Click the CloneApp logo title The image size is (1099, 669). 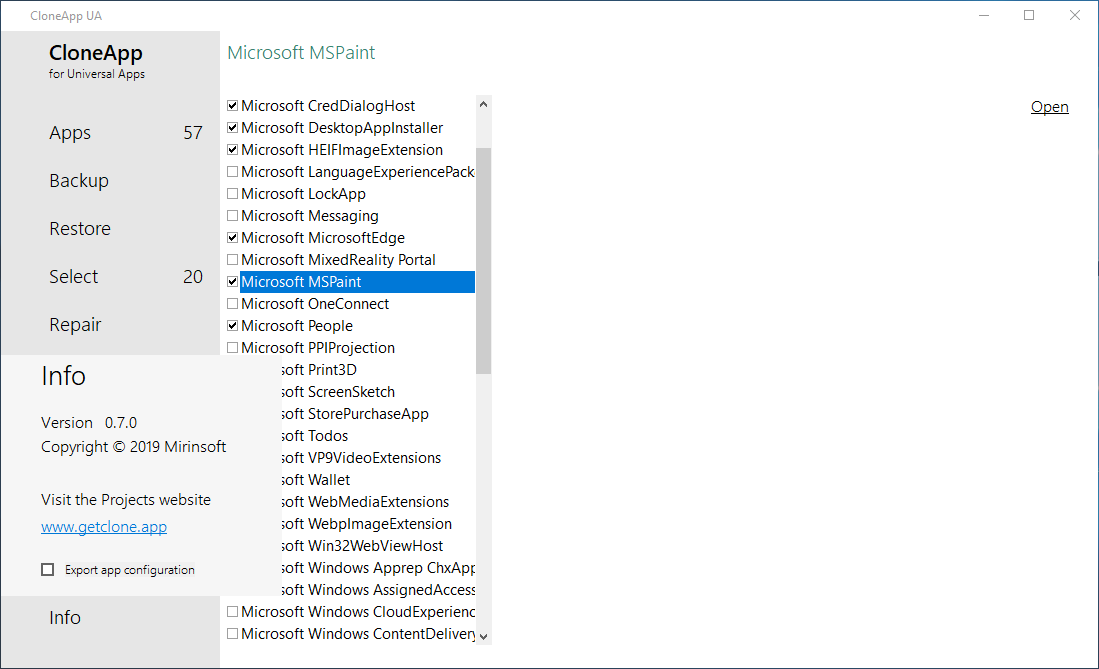point(96,53)
